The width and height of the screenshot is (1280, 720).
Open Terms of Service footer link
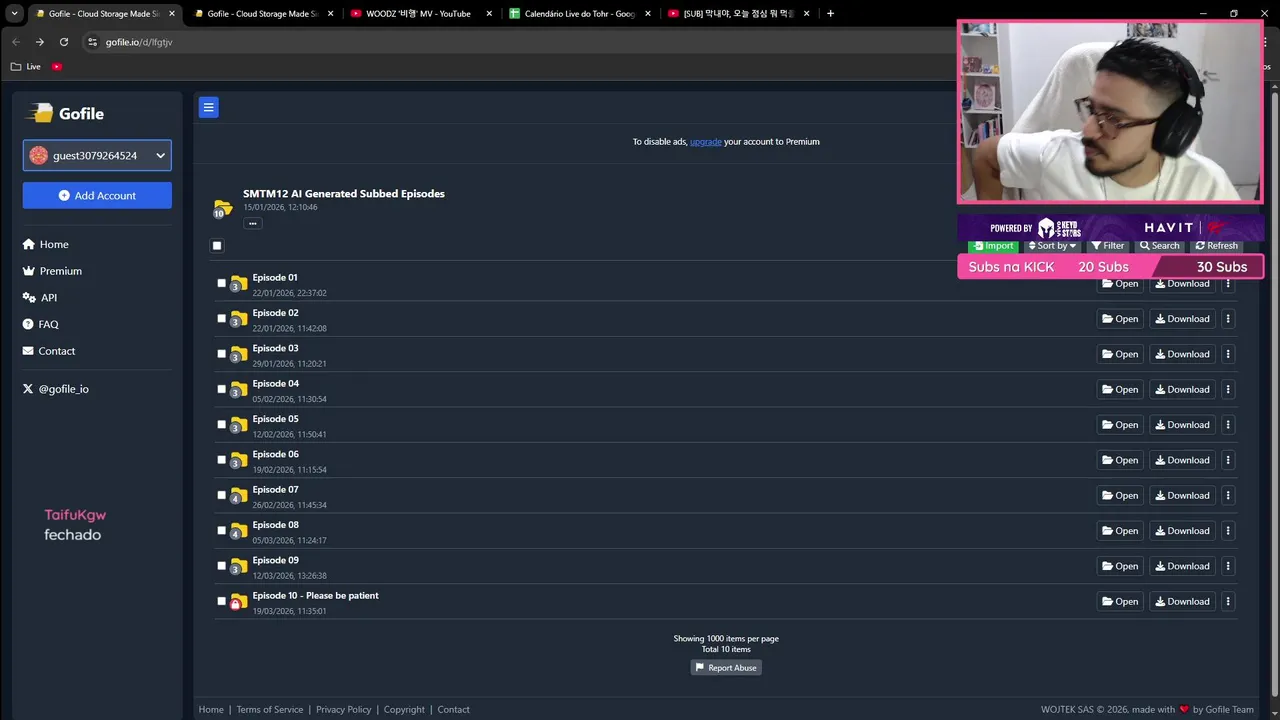(x=269, y=710)
